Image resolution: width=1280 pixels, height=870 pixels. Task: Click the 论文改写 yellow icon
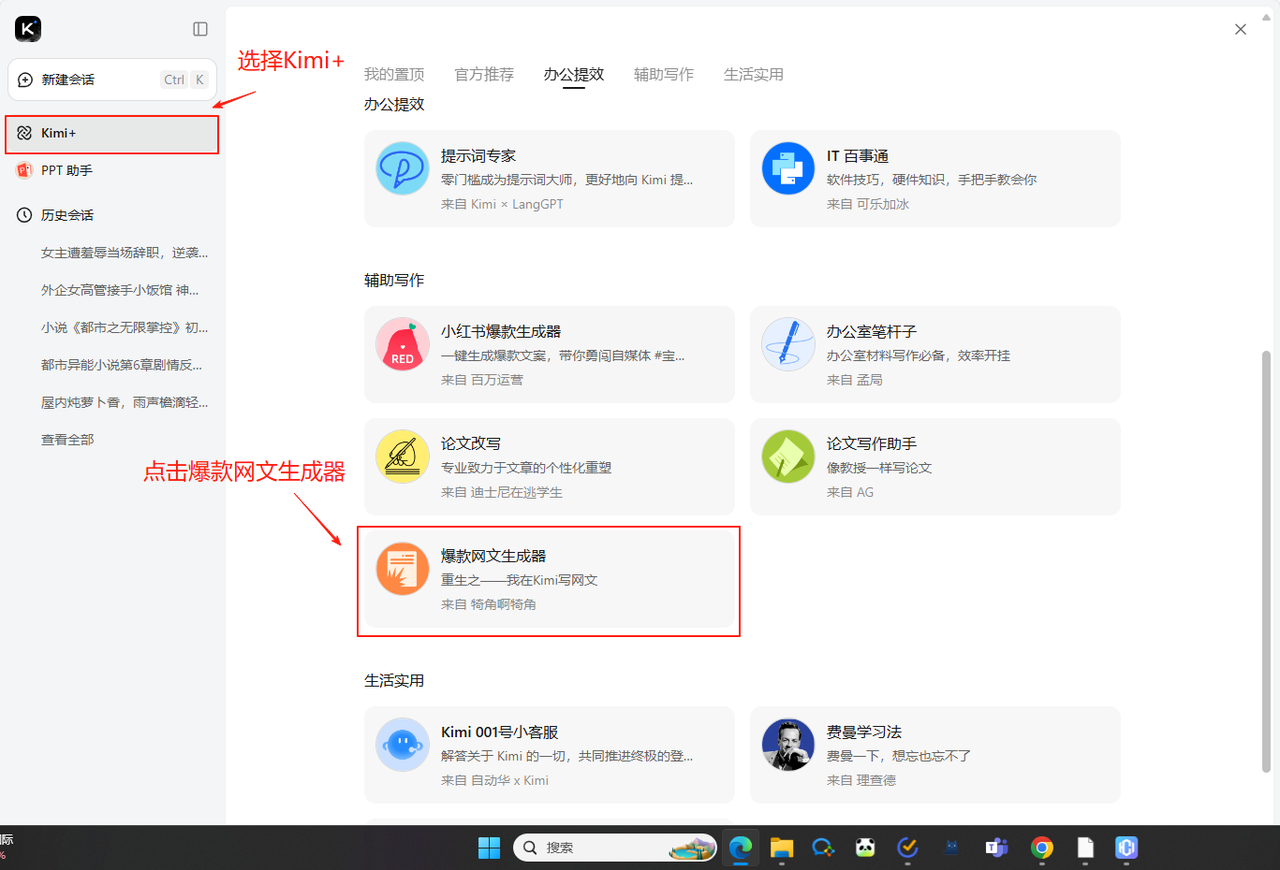pos(402,456)
